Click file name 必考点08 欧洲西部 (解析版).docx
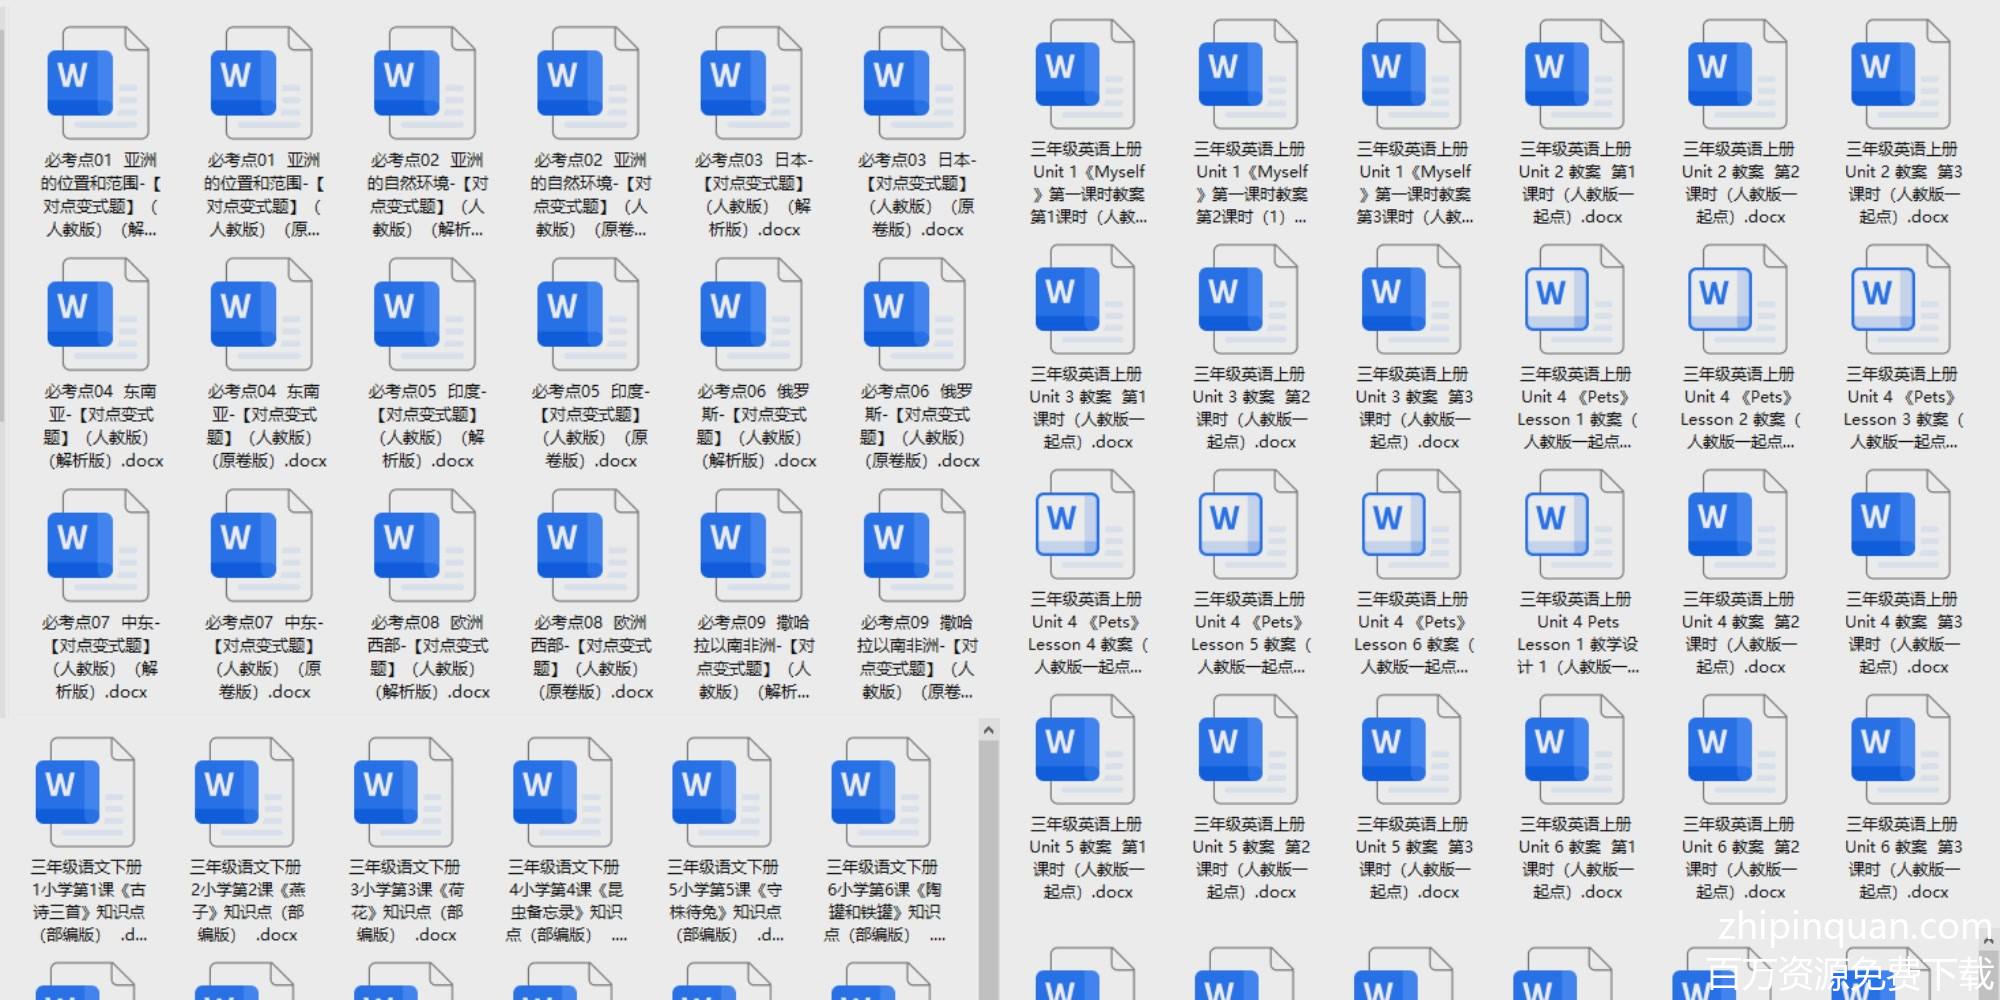 tap(428, 657)
